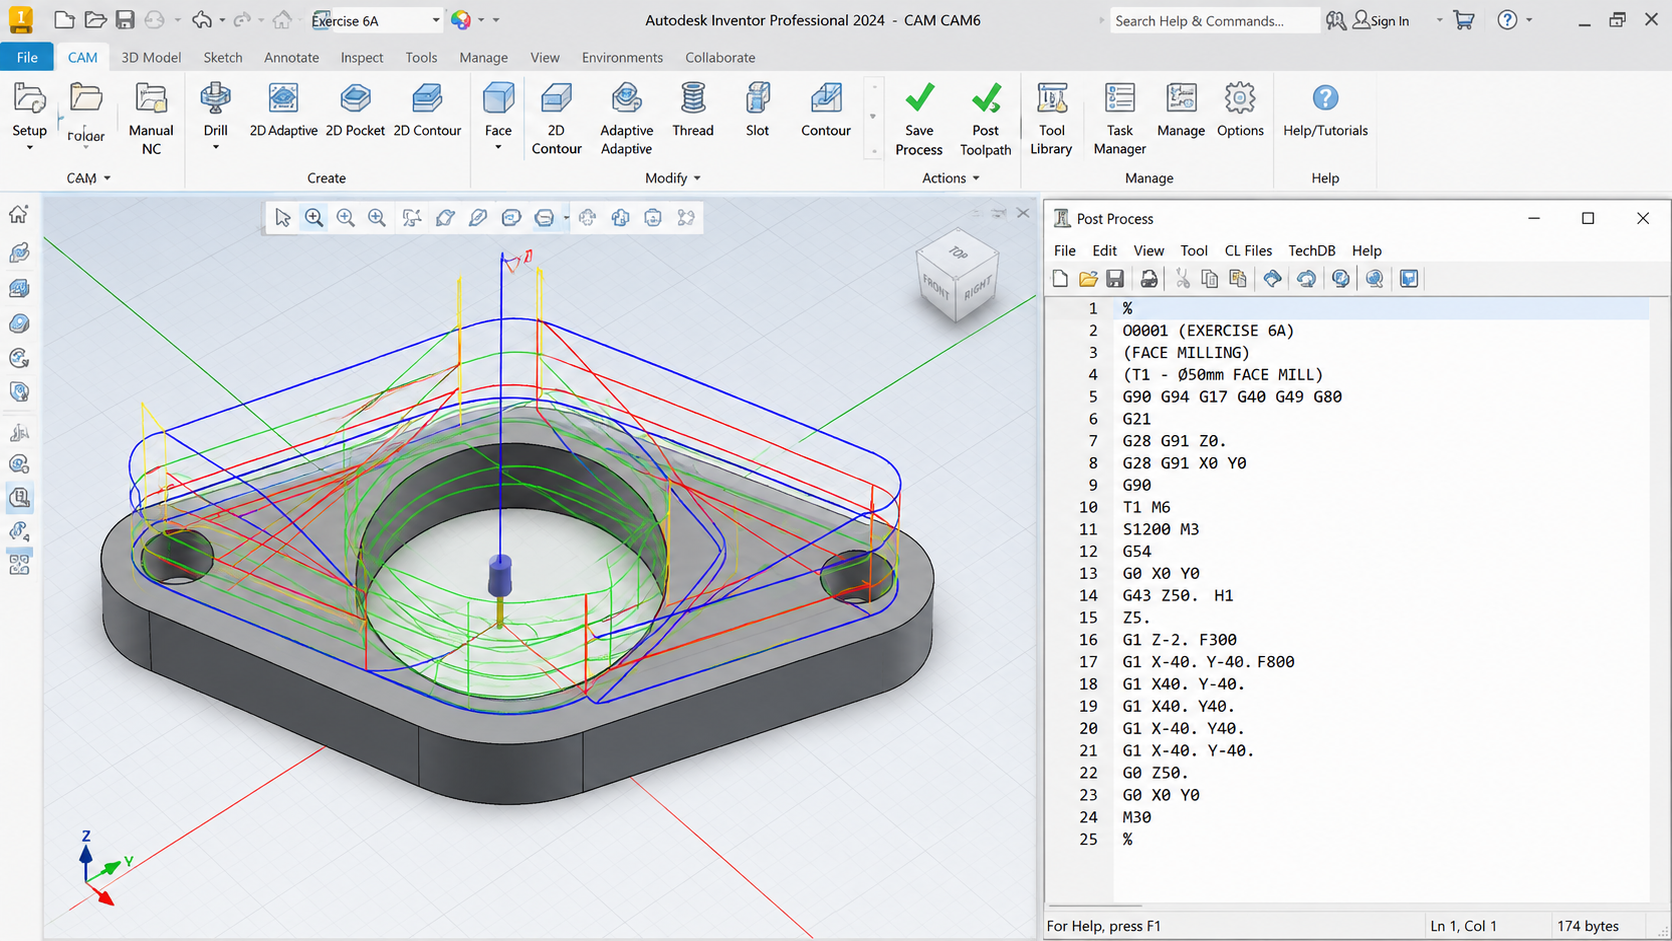Choose the Adaptive Adaptive ribbon tool
Image resolution: width=1672 pixels, height=941 pixels.
pos(626,119)
